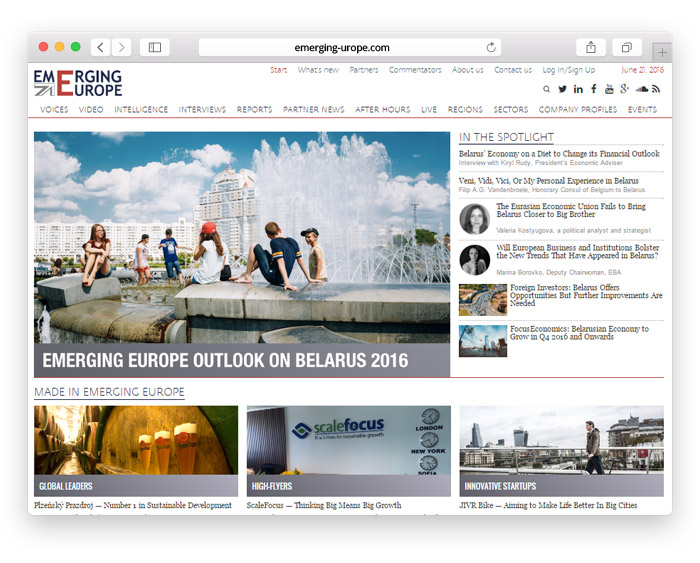Click the Emerging Europe logo
The image size is (700, 563).
pyautogui.click(x=78, y=83)
